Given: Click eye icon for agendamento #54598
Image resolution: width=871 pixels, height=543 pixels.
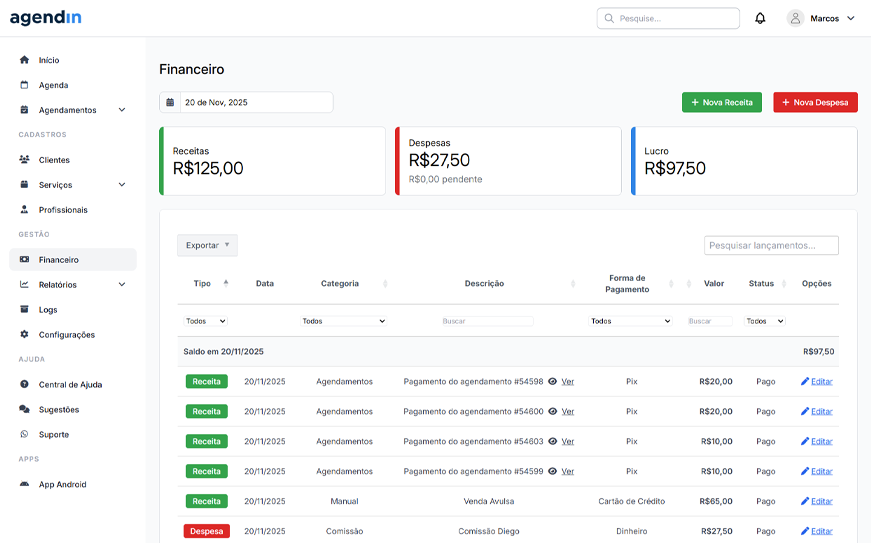Looking at the screenshot, I should (x=552, y=381).
